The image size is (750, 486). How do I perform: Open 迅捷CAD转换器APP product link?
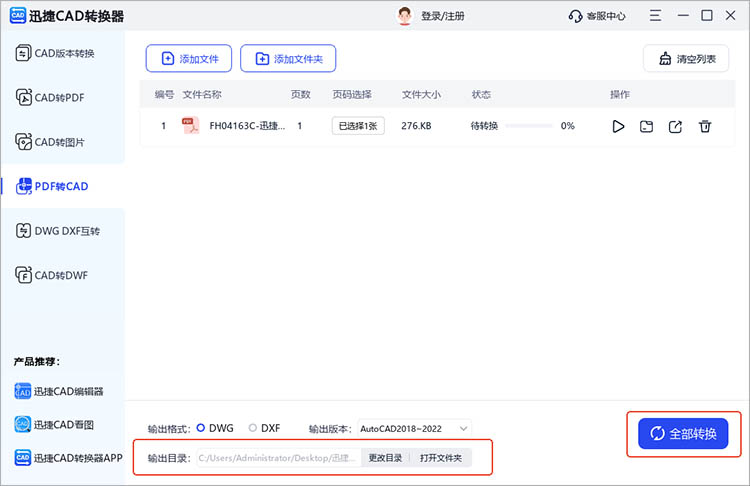coord(68,458)
